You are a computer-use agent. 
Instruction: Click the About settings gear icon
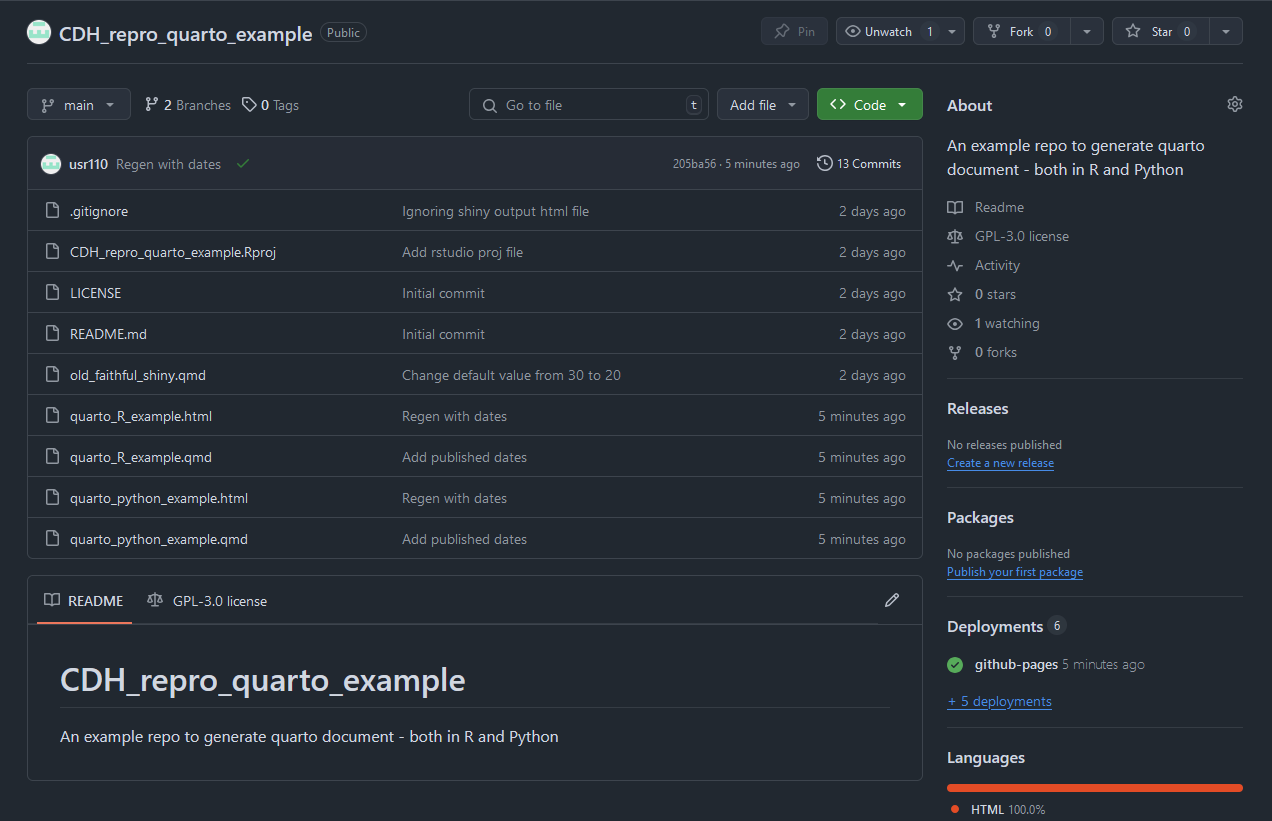tap(1235, 104)
